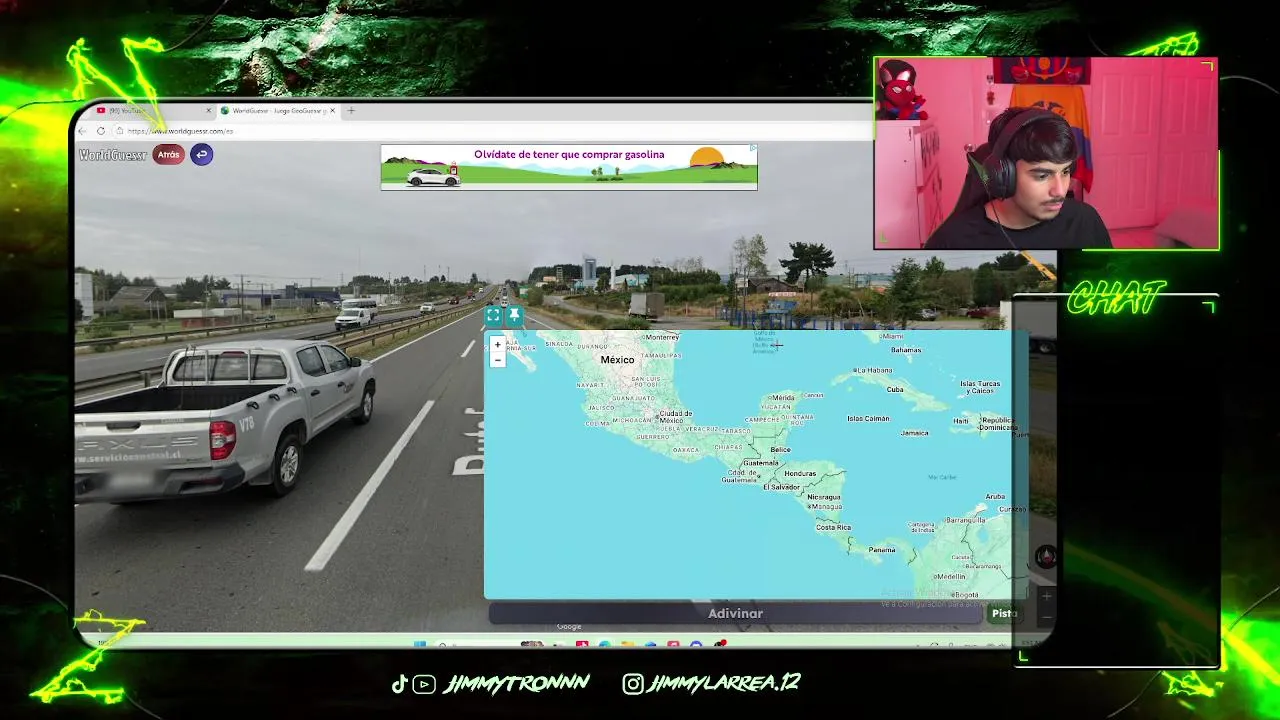Click Islas Caimán label
The image size is (1280, 720).
click(x=868, y=418)
